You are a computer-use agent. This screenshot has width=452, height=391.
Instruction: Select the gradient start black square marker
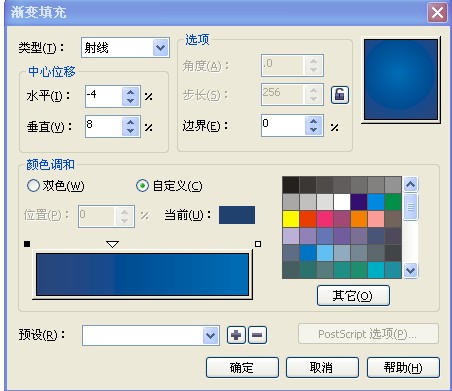pos(27,244)
